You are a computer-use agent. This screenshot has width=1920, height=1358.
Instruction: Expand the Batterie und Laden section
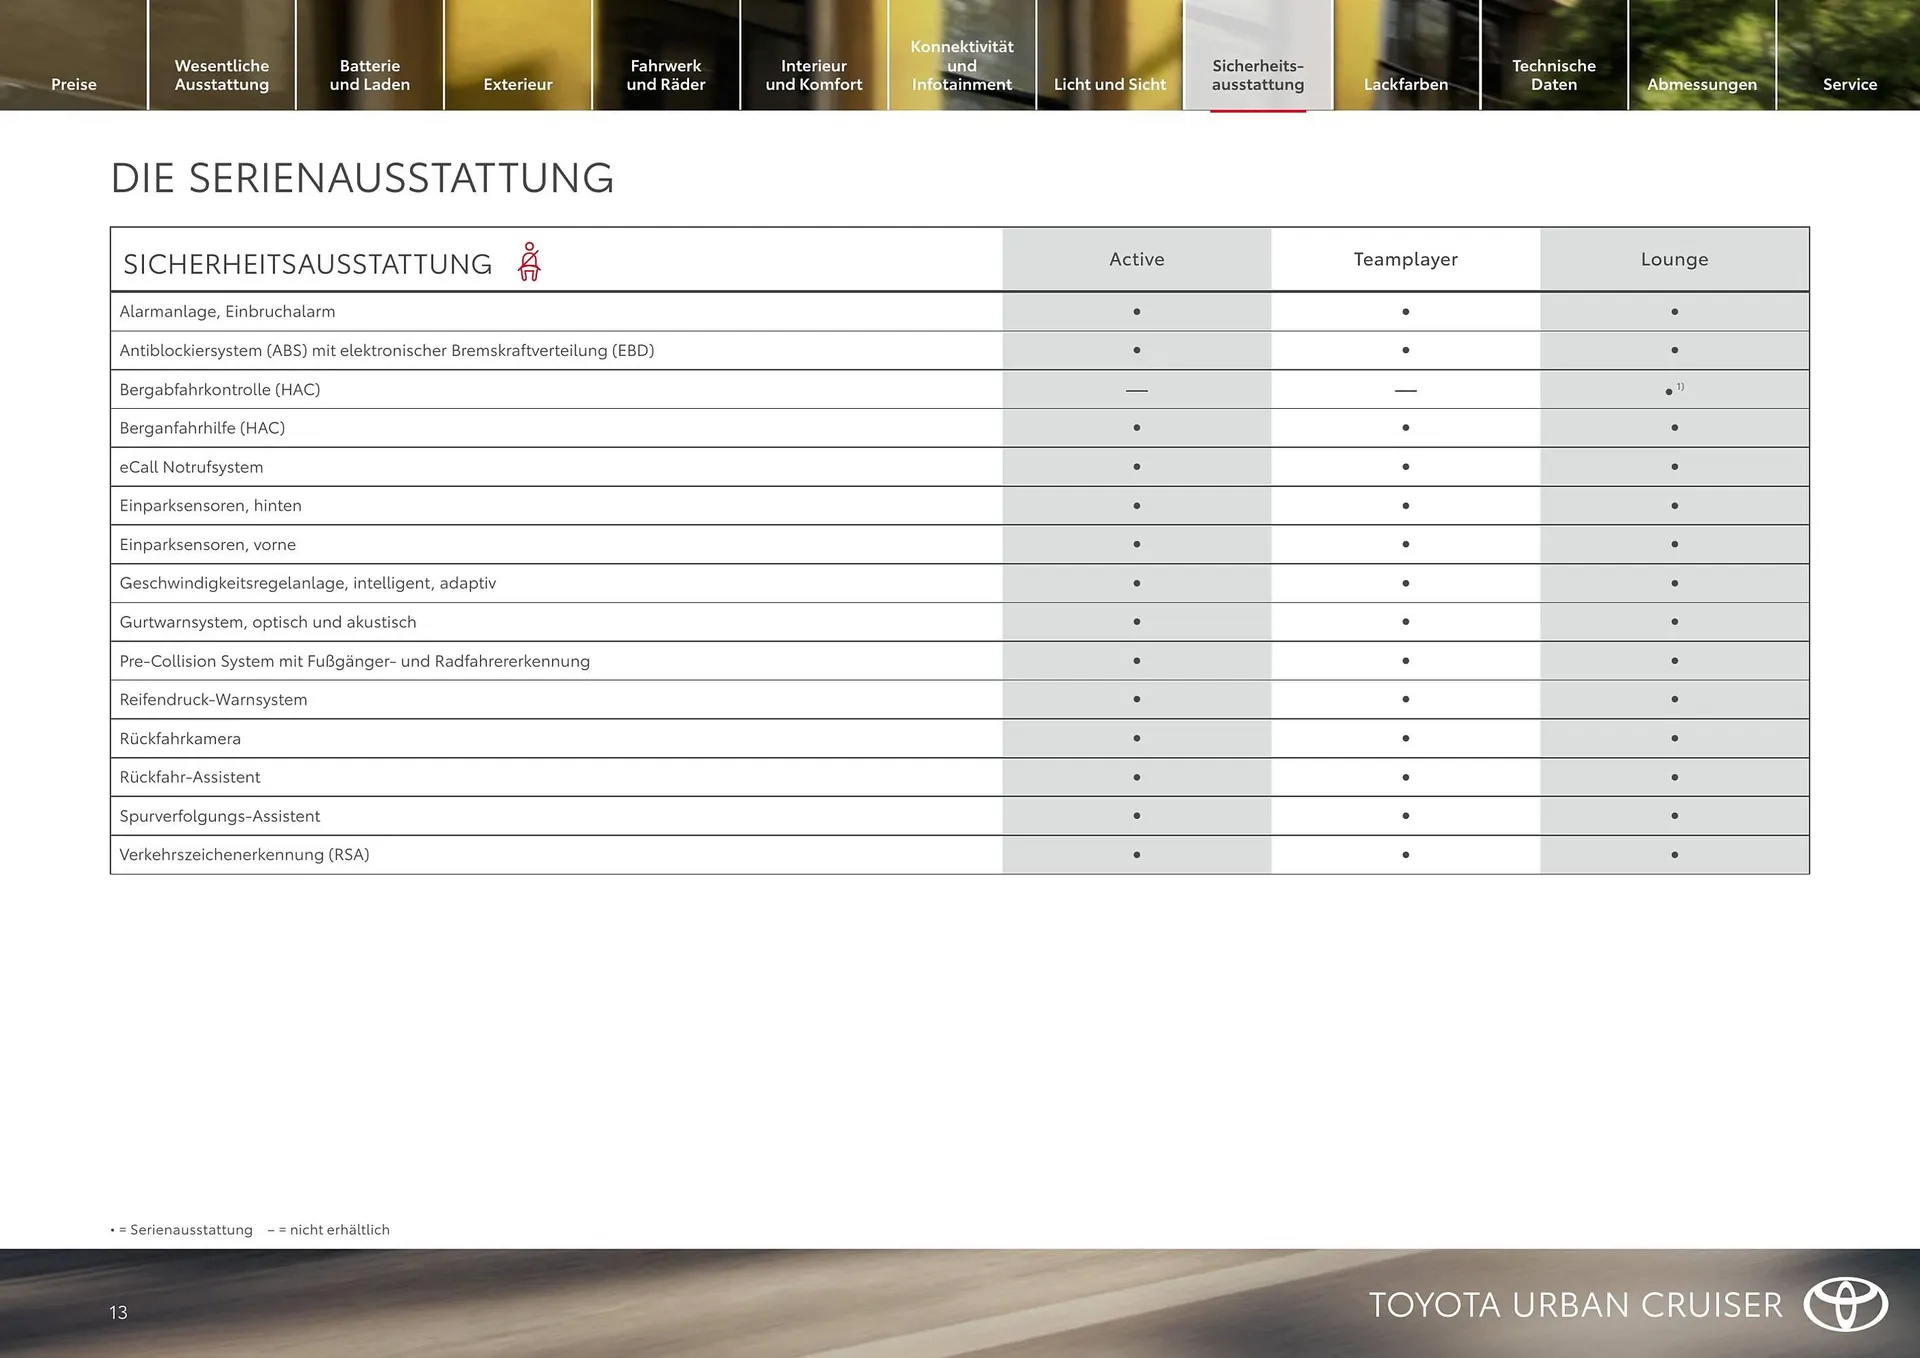(x=369, y=75)
